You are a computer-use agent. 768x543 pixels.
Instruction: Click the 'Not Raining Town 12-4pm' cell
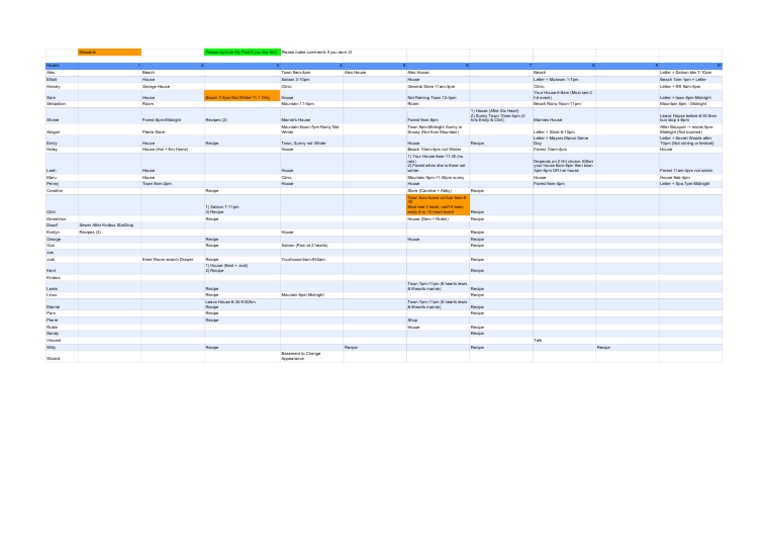438,95
